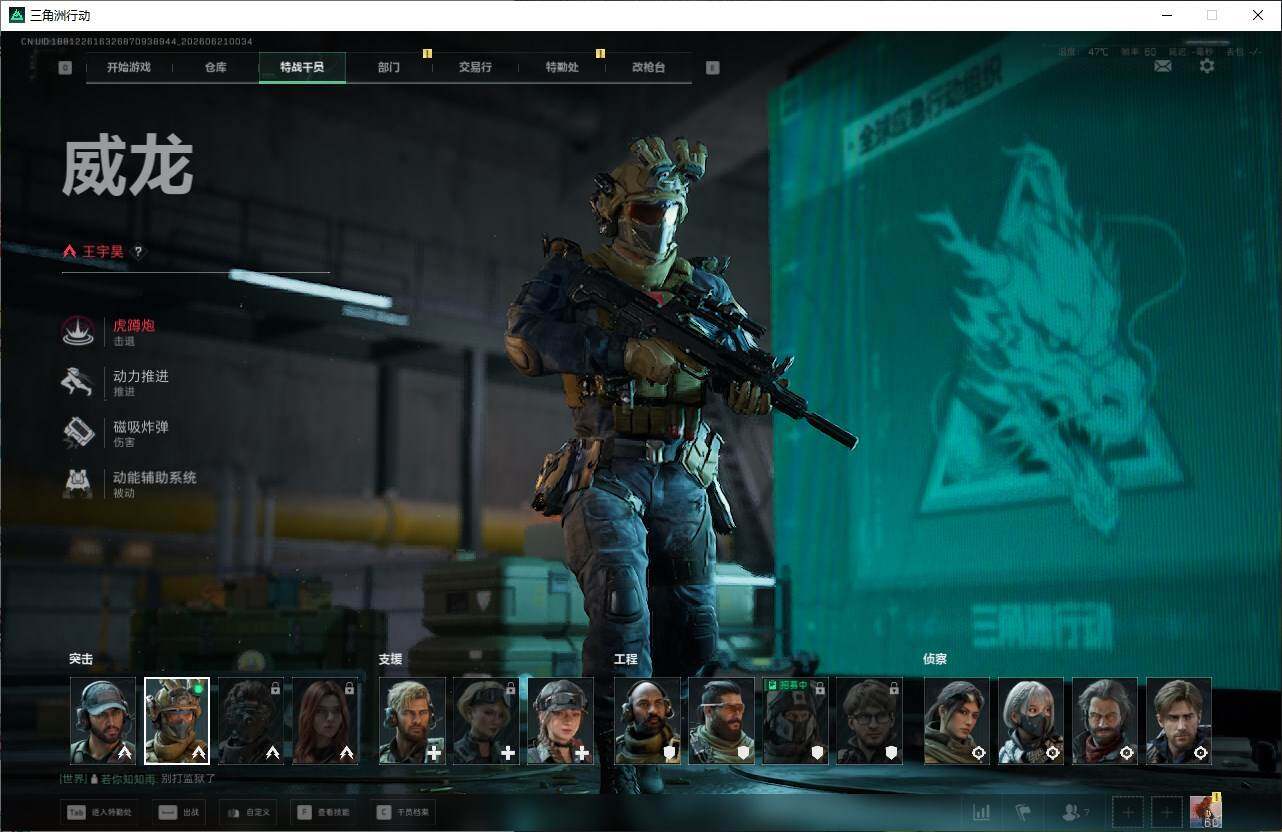Open the 特战干员 tab
The width and height of the screenshot is (1282, 832).
(302, 68)
